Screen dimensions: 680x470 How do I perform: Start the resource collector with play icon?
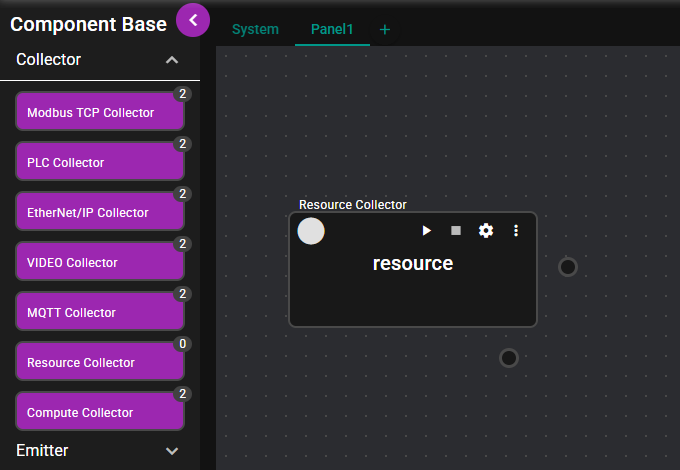coord(426,231)
